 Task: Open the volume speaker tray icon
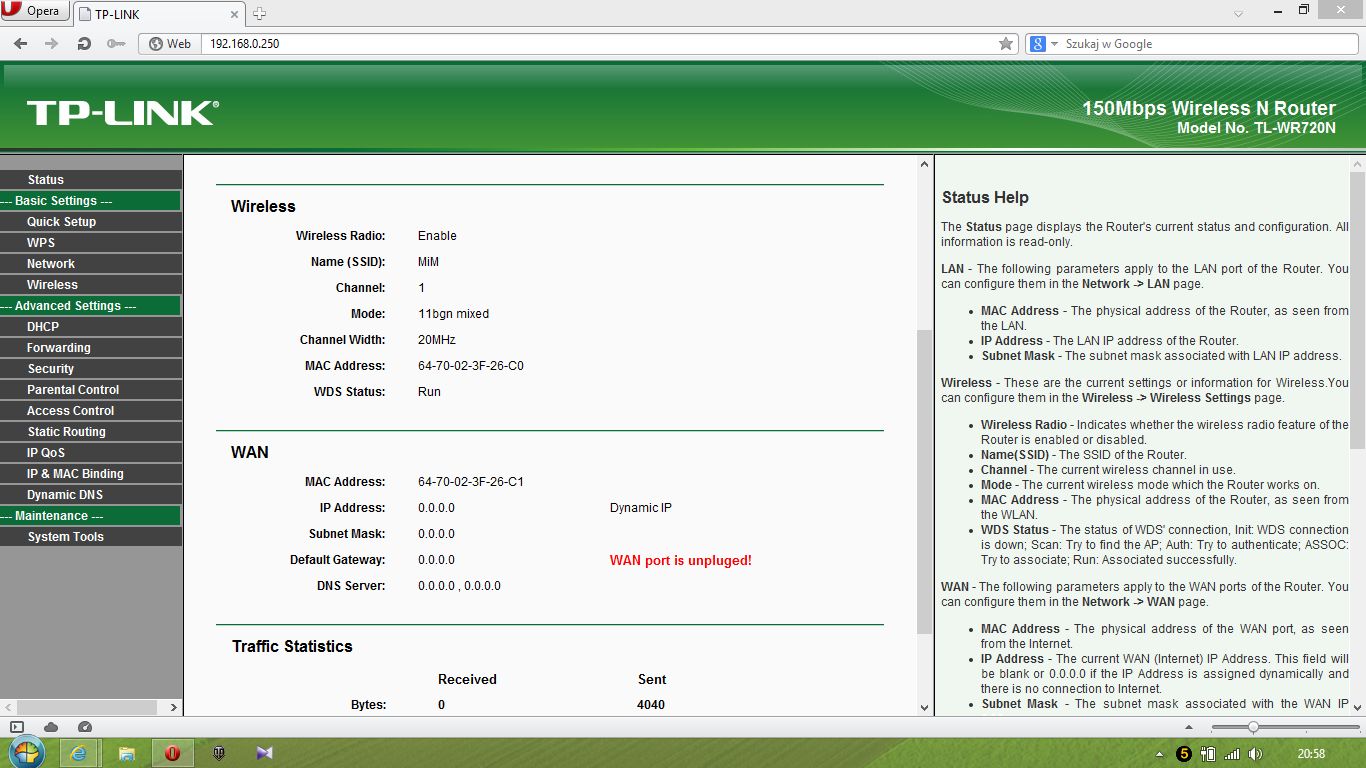click(1255, 754)
